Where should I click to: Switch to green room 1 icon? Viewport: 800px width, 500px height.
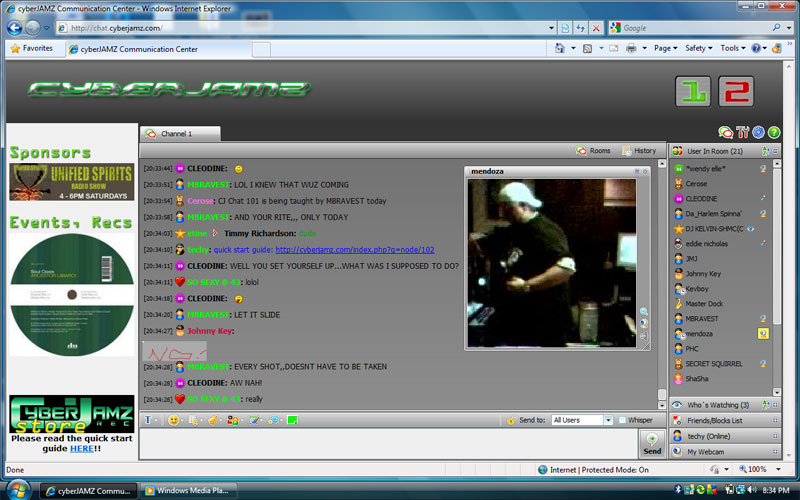point(693,92)
